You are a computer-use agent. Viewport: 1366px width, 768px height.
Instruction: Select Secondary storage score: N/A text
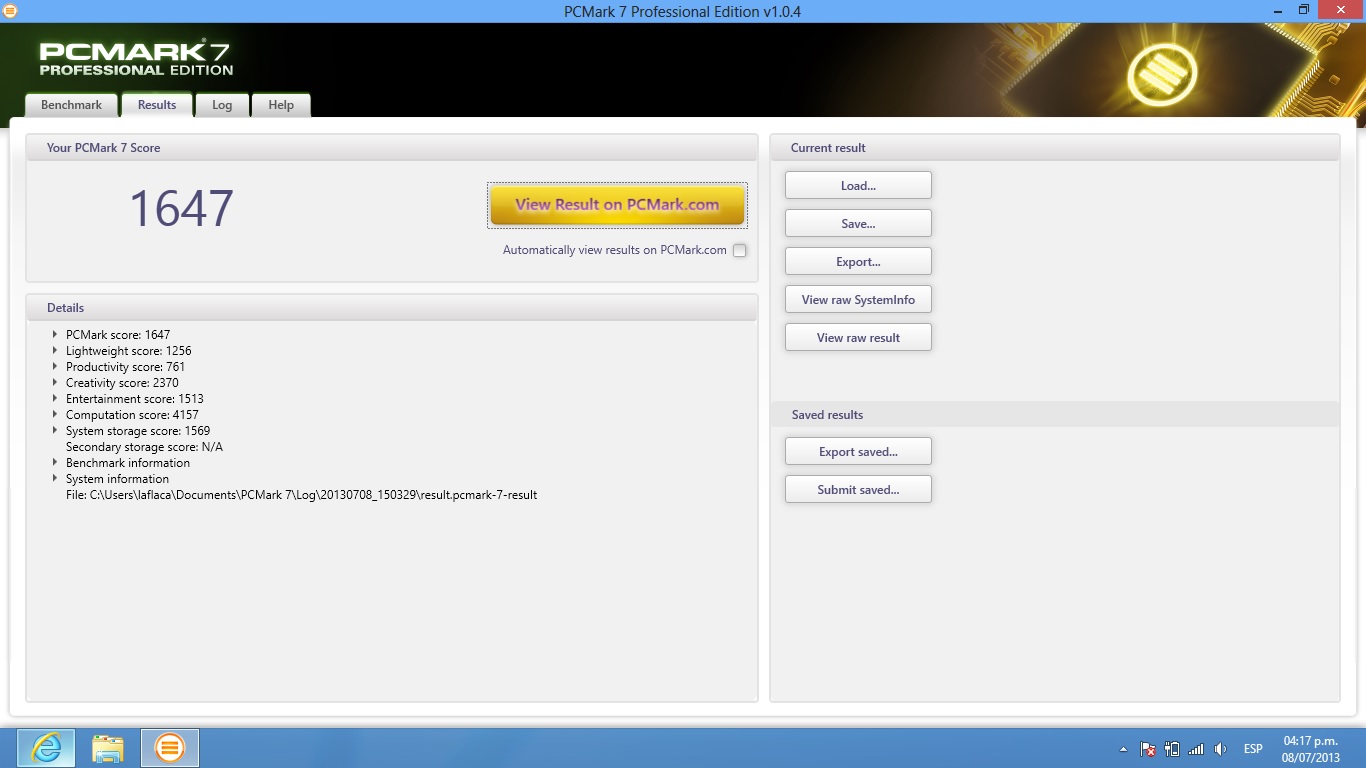coord(144,447)
